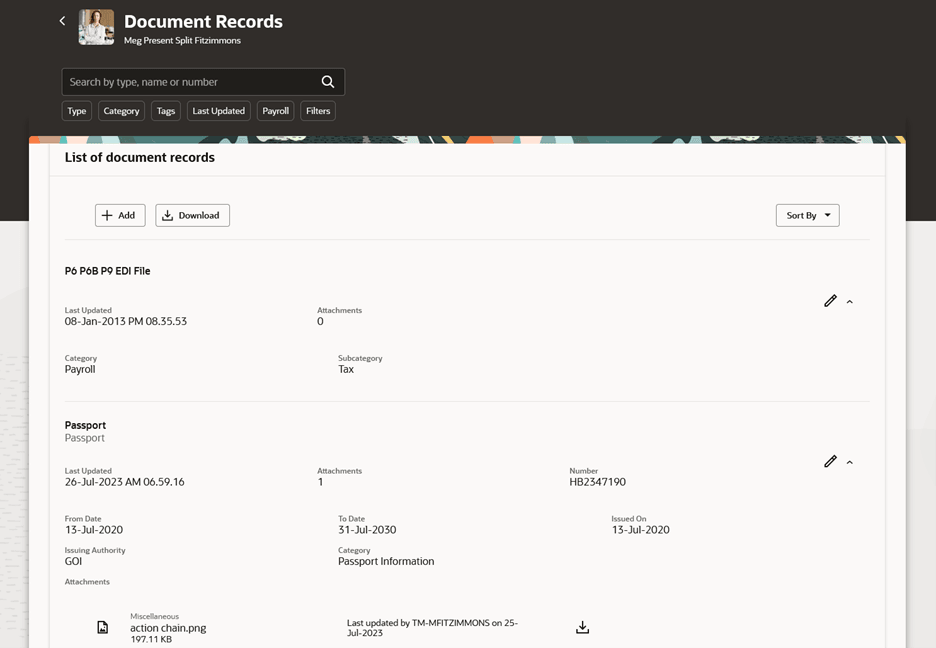Select the Last updated by TM-MFITZIMMONS text

click(x=432, y=628)
